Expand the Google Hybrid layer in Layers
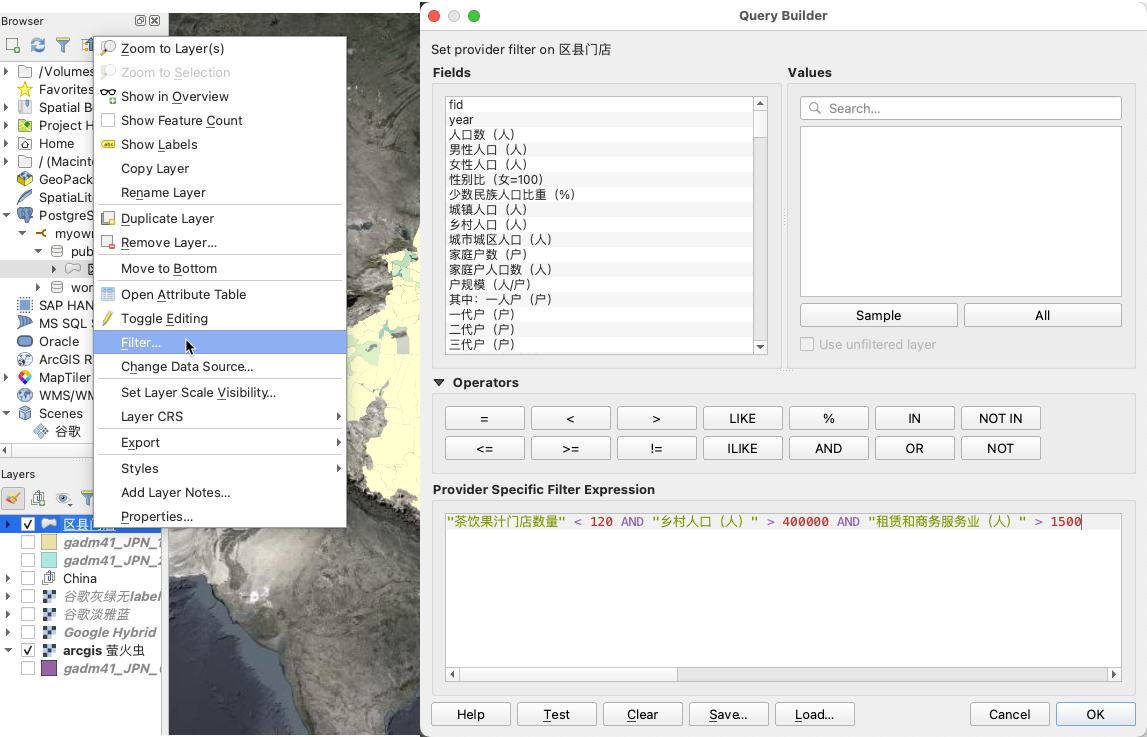Image resolution: width=1147 pixels, height=737 pixels. (9, 632)
